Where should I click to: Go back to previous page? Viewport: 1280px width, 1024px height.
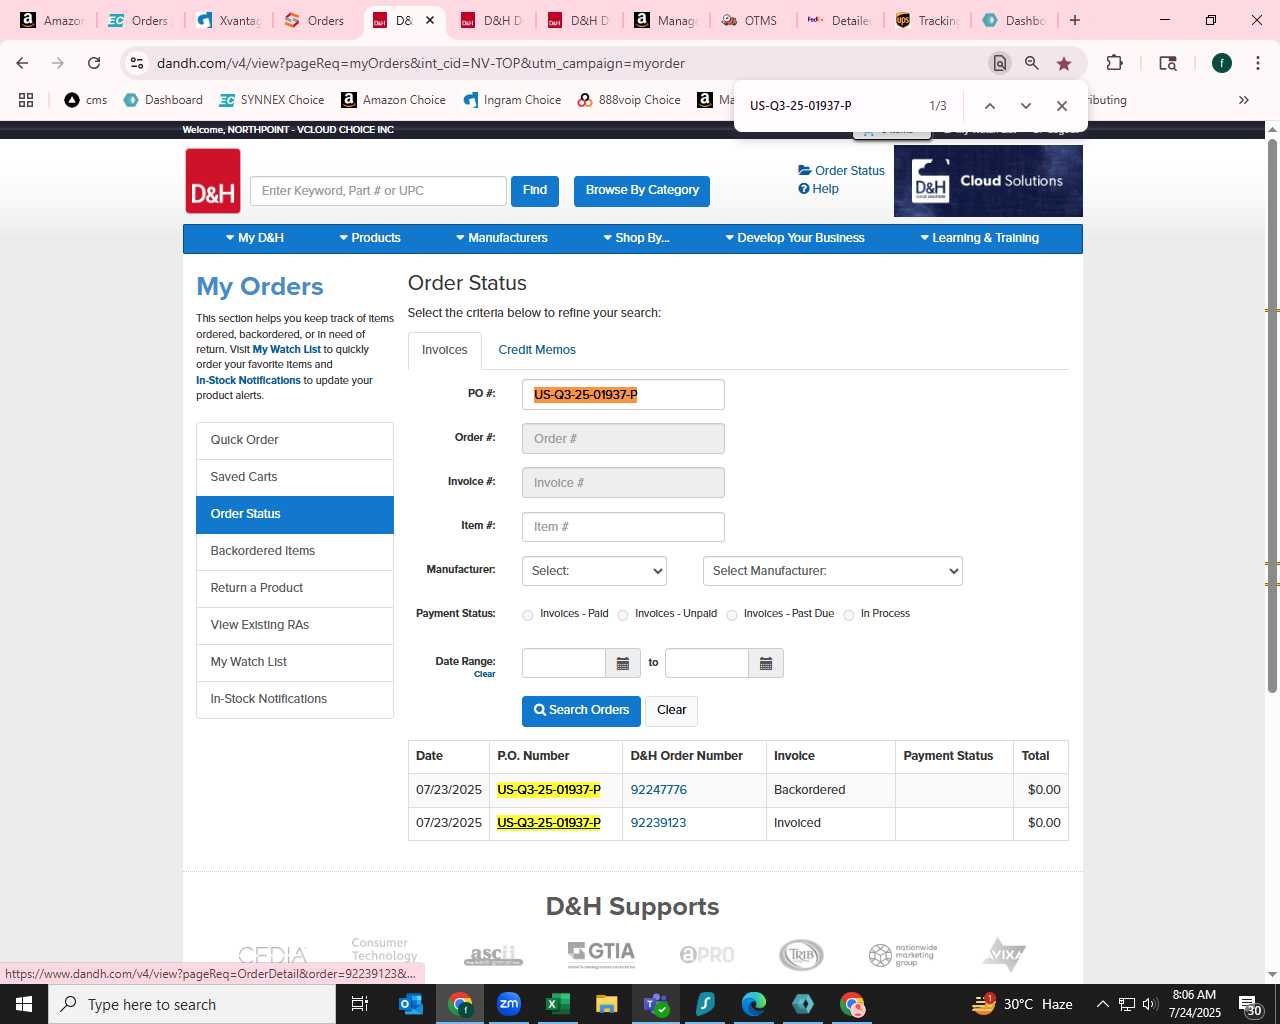22,63
